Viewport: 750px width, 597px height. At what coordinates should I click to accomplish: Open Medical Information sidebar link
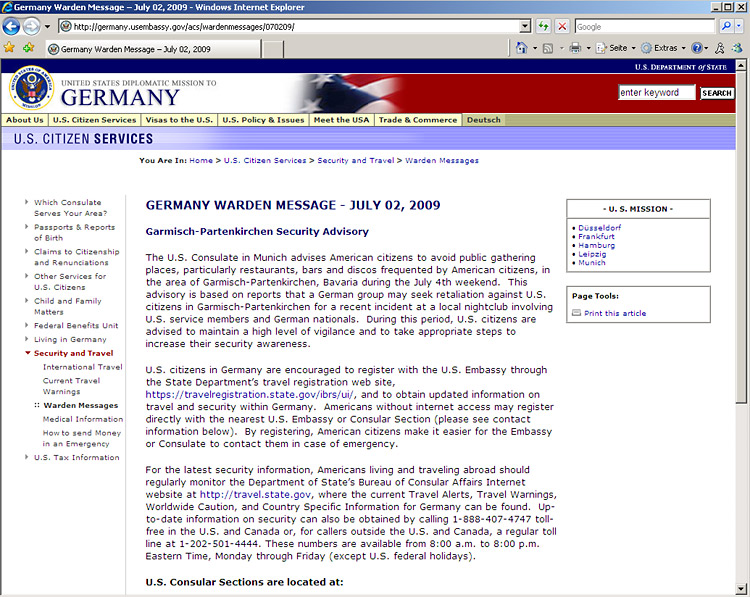[83, 419]
